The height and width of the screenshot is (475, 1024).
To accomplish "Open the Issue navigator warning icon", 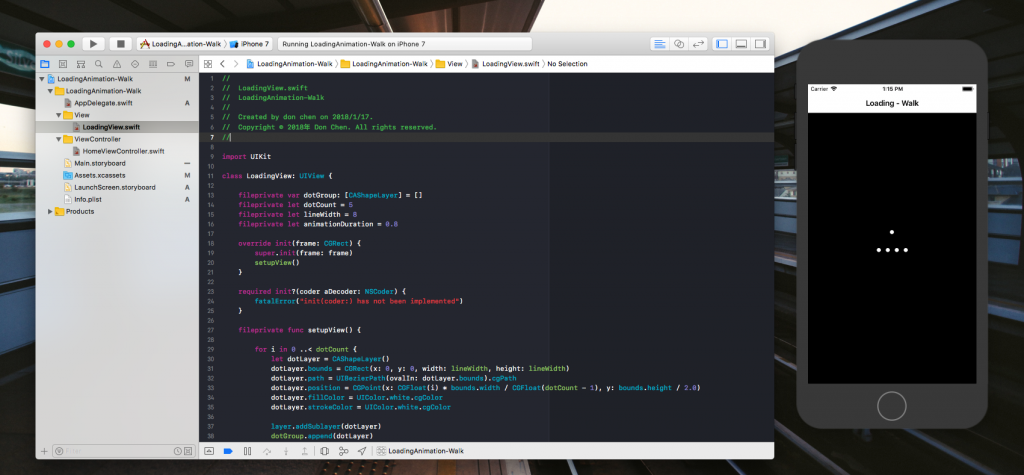I will pyautogui.click(x=117, y=64).
